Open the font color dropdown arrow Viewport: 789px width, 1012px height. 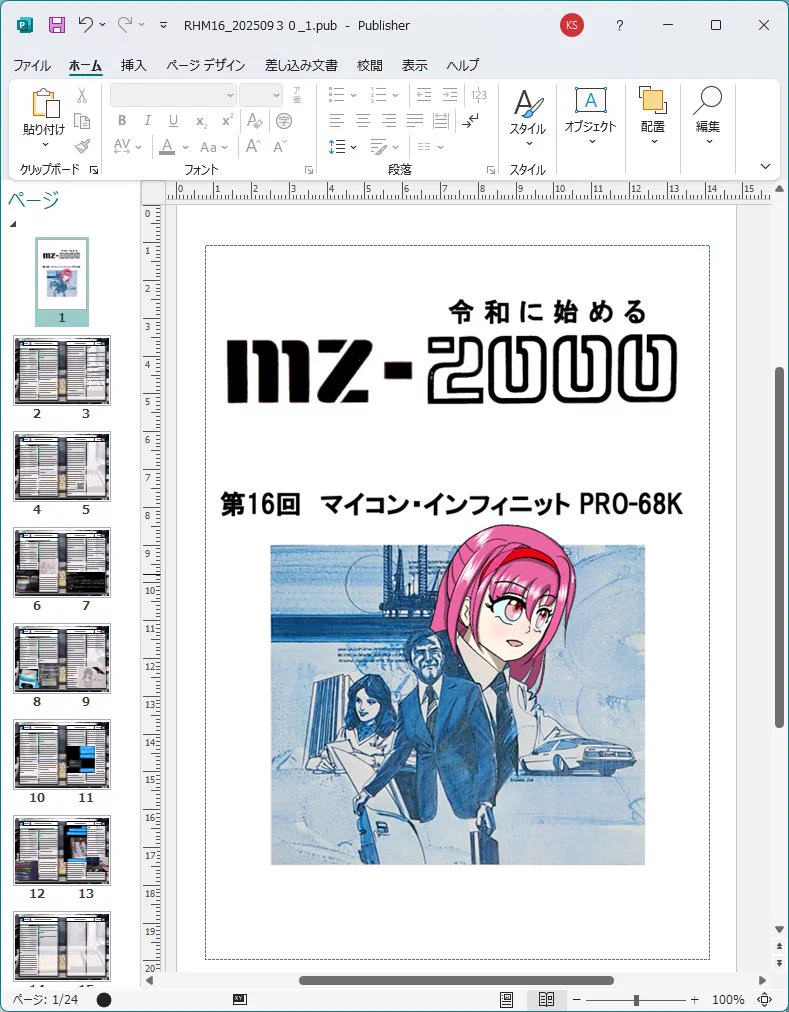coord(185,147)
